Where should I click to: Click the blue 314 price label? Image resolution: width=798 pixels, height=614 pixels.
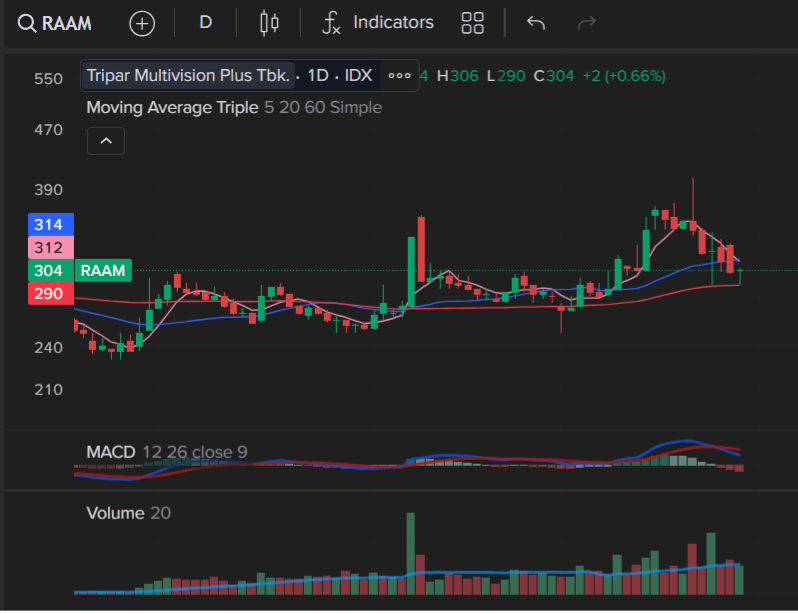point(51,225)
